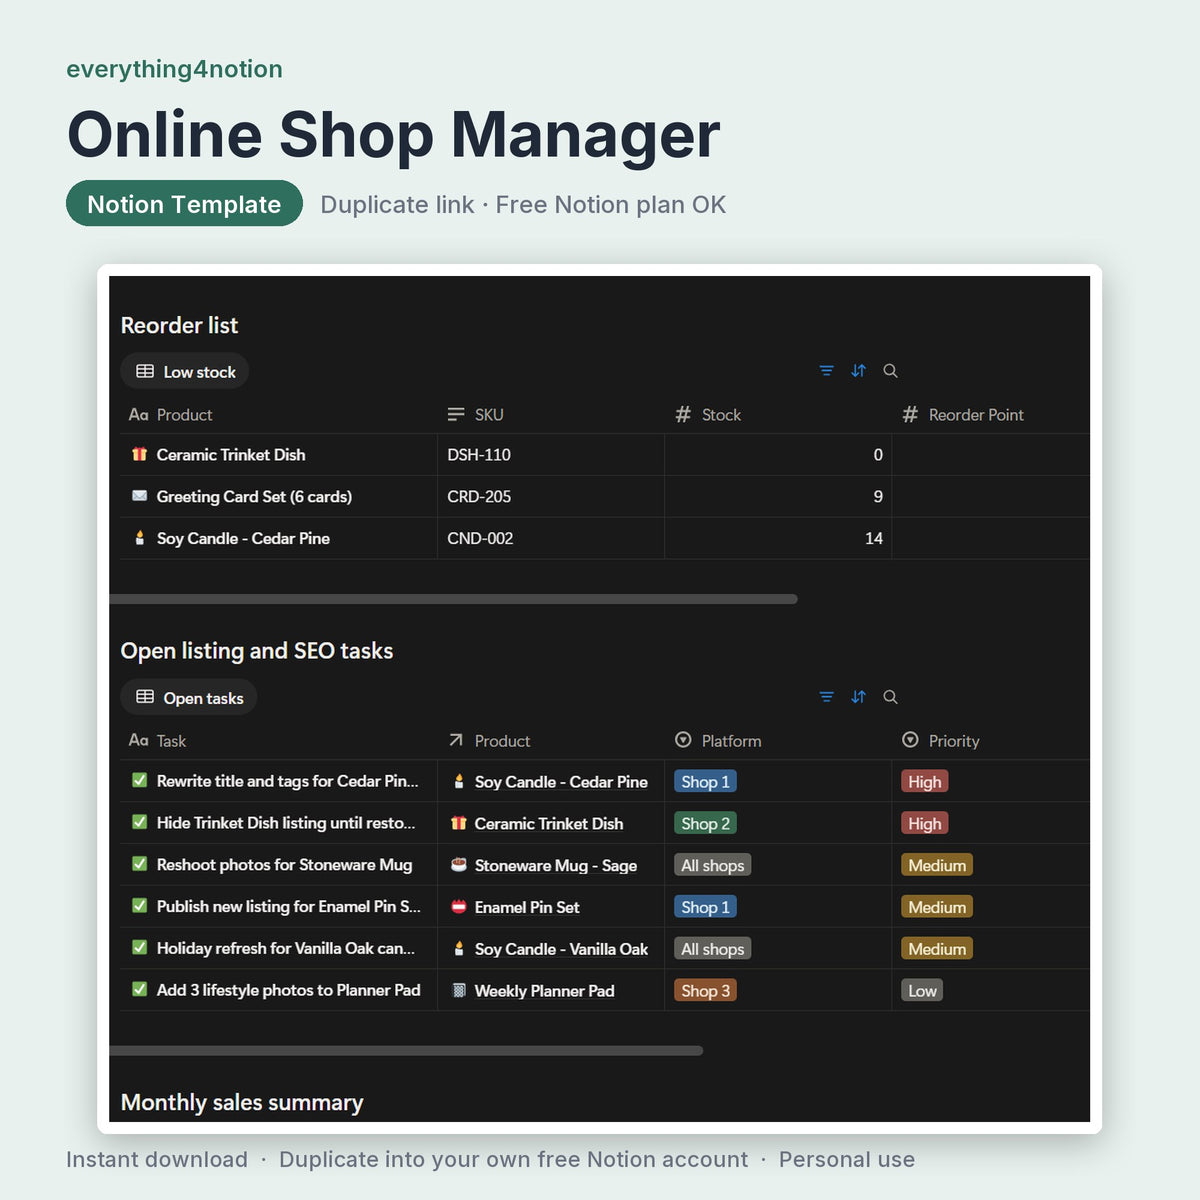This screenshot has height=1200, width=1200.
Task: Toggle checkbox for Rewrite title and tags task
Action: 139,780
